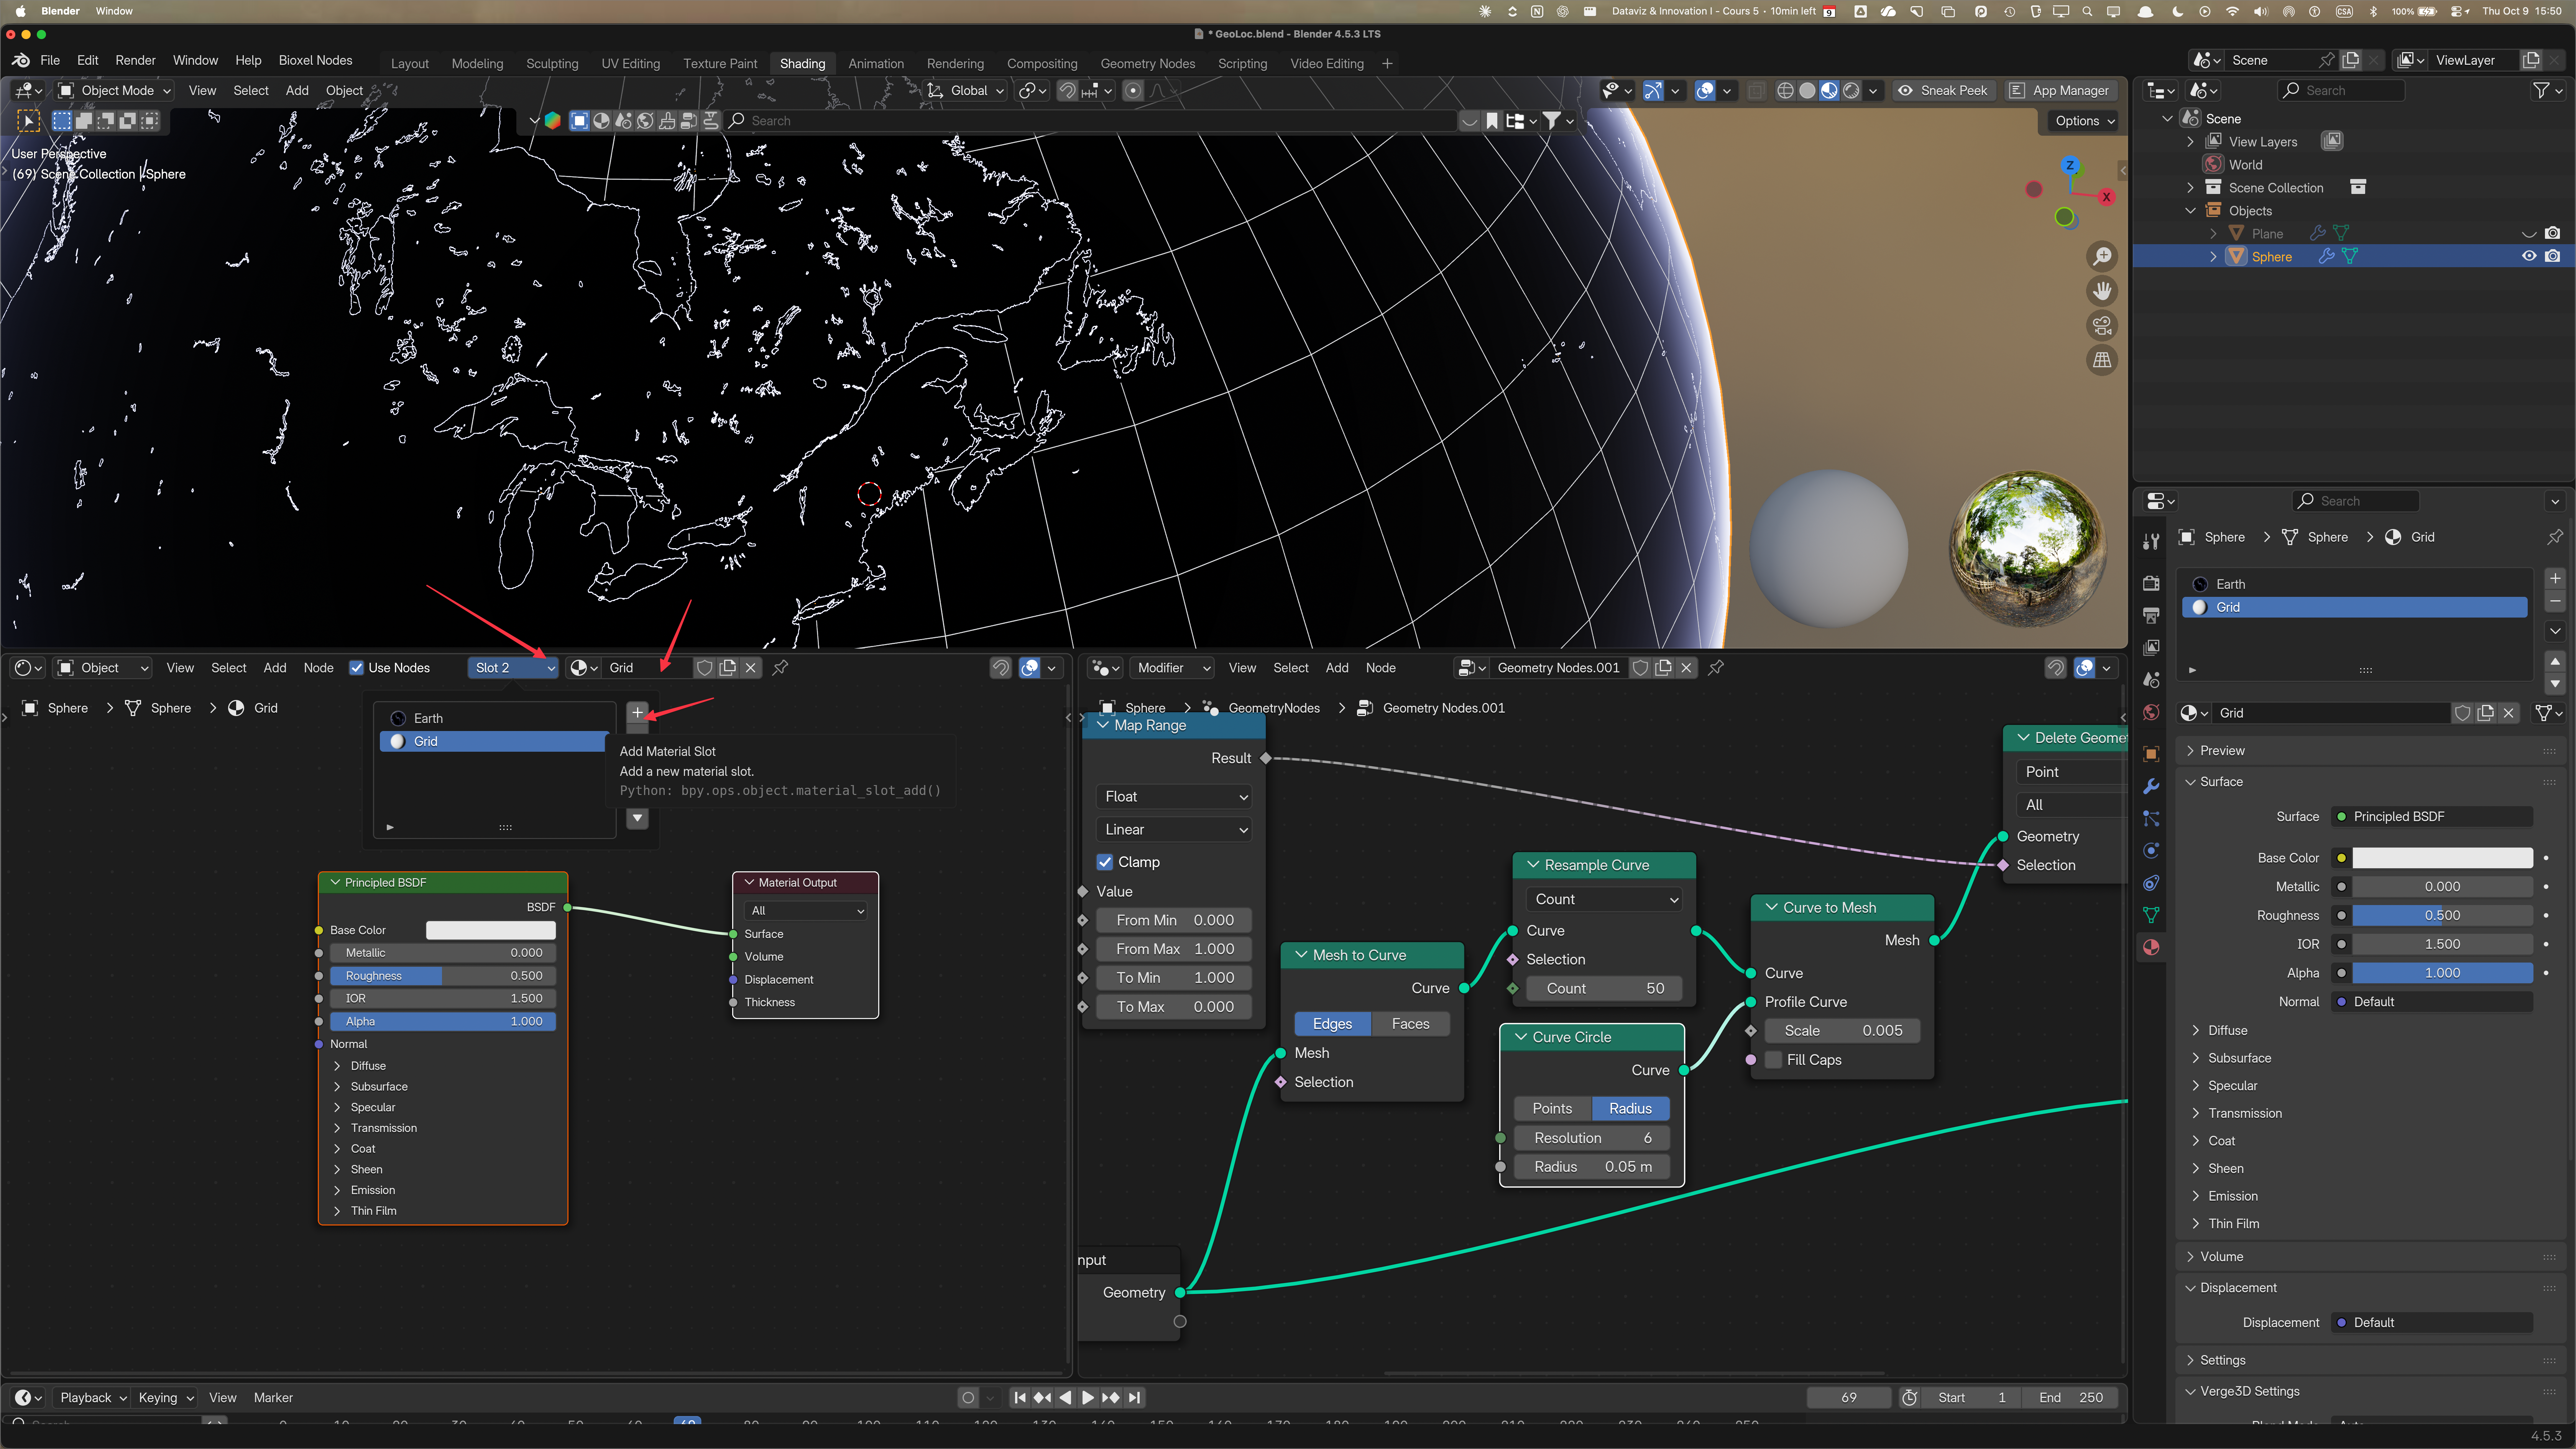Pin the shader node editor material
This screenshot has width=2576, height=1449.
(x=781, y=668)
